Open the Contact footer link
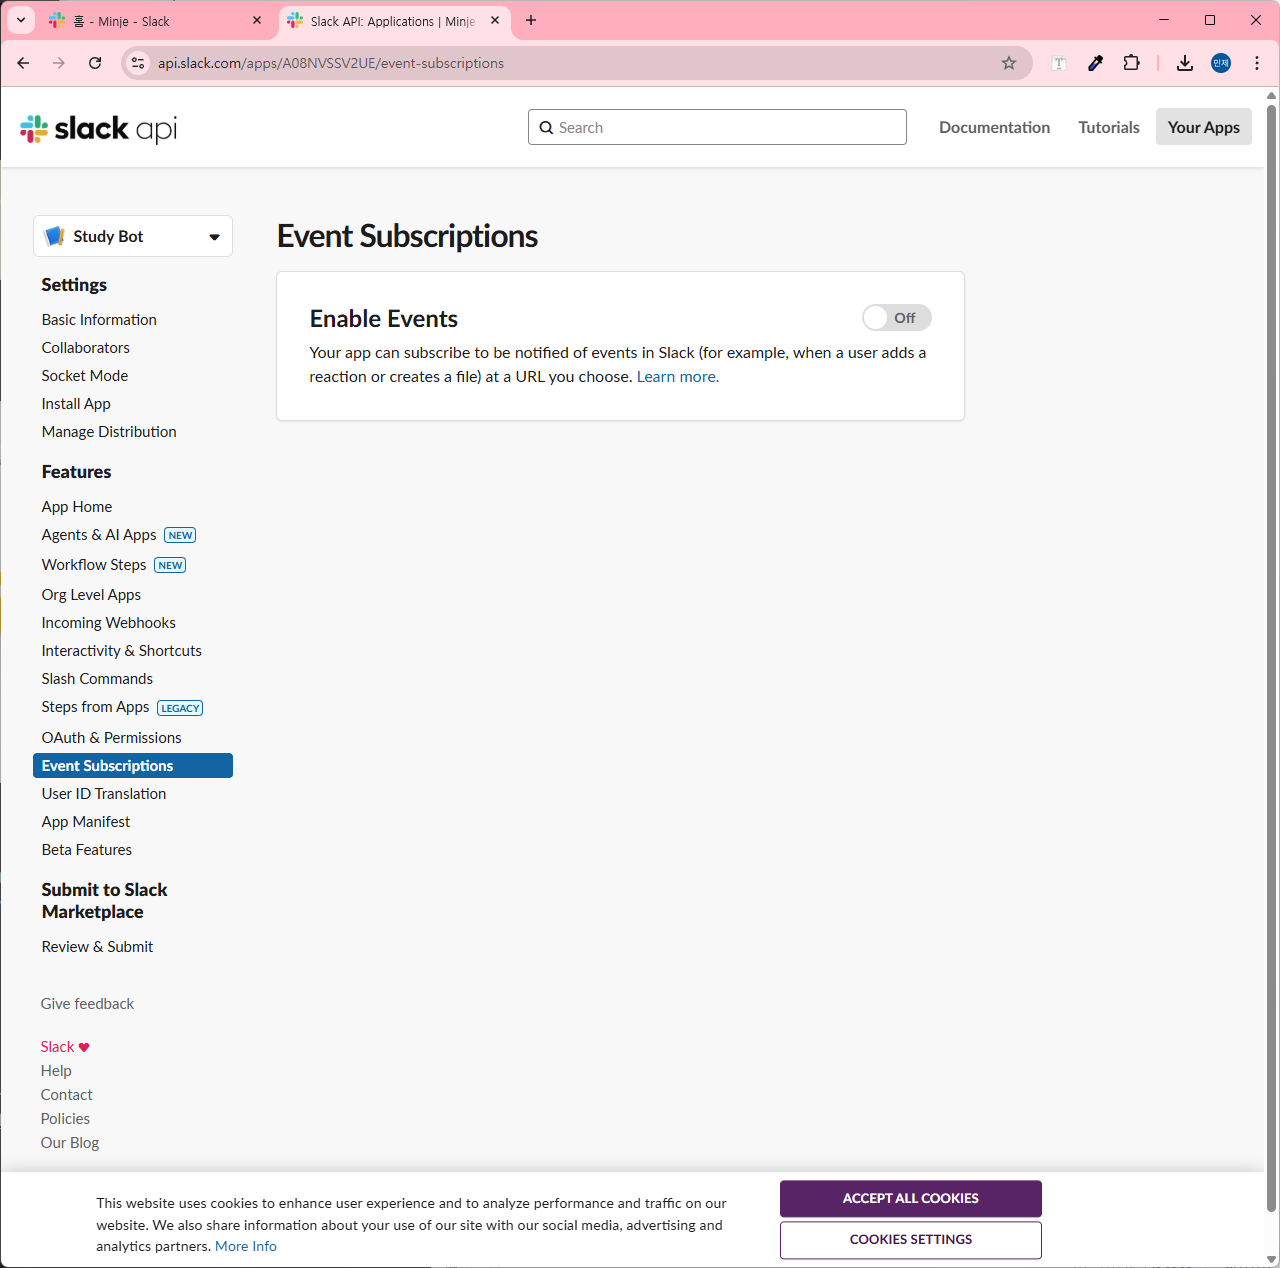The width and height of the screenshot is (1280, 1268). 67,1095
